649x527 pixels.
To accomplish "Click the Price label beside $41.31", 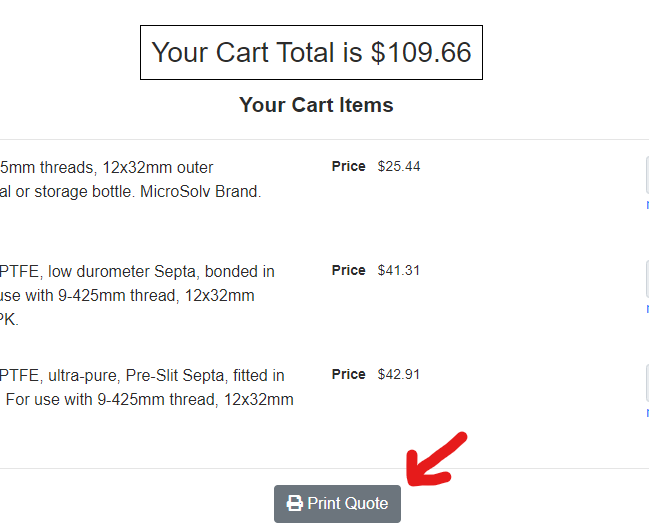I will (348, 271).
